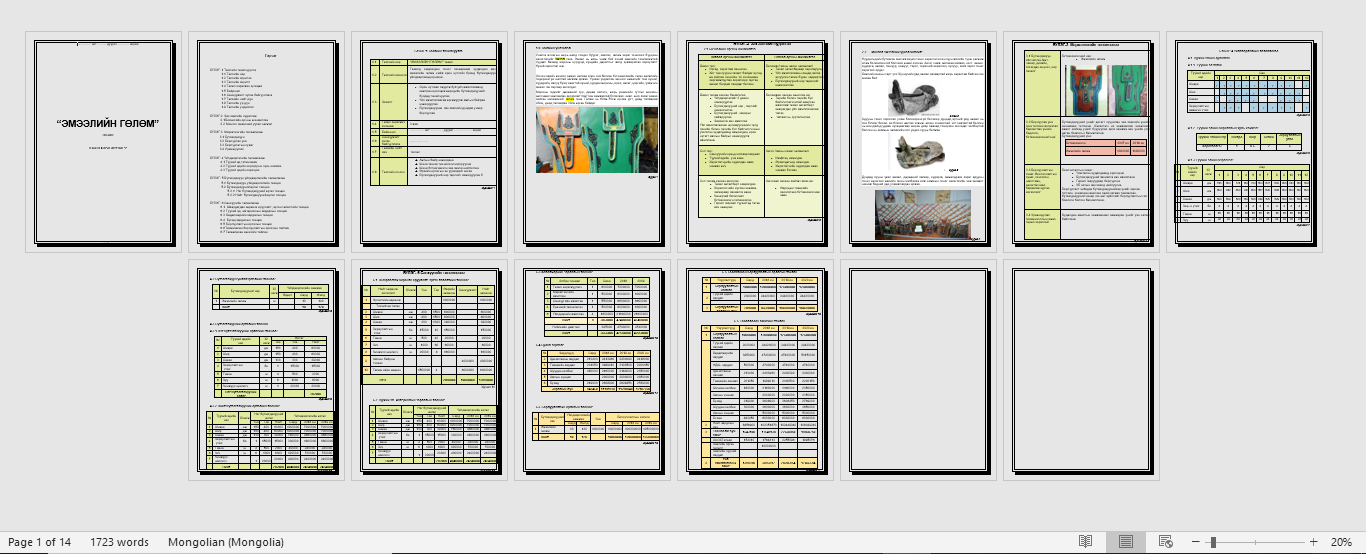Open Mongolian (Mongolia) language setting

[x=226, y=542]
